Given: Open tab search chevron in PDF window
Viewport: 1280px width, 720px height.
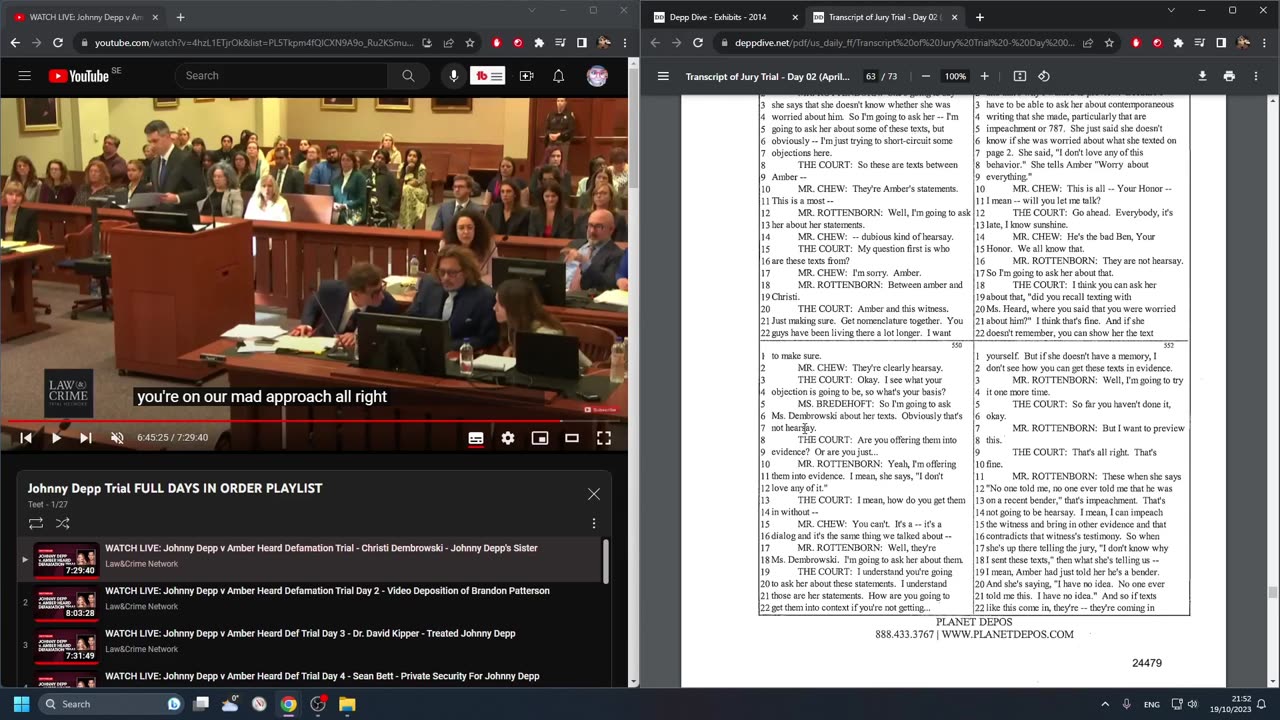Looking at the screenshot, I should pos(1171,11).
